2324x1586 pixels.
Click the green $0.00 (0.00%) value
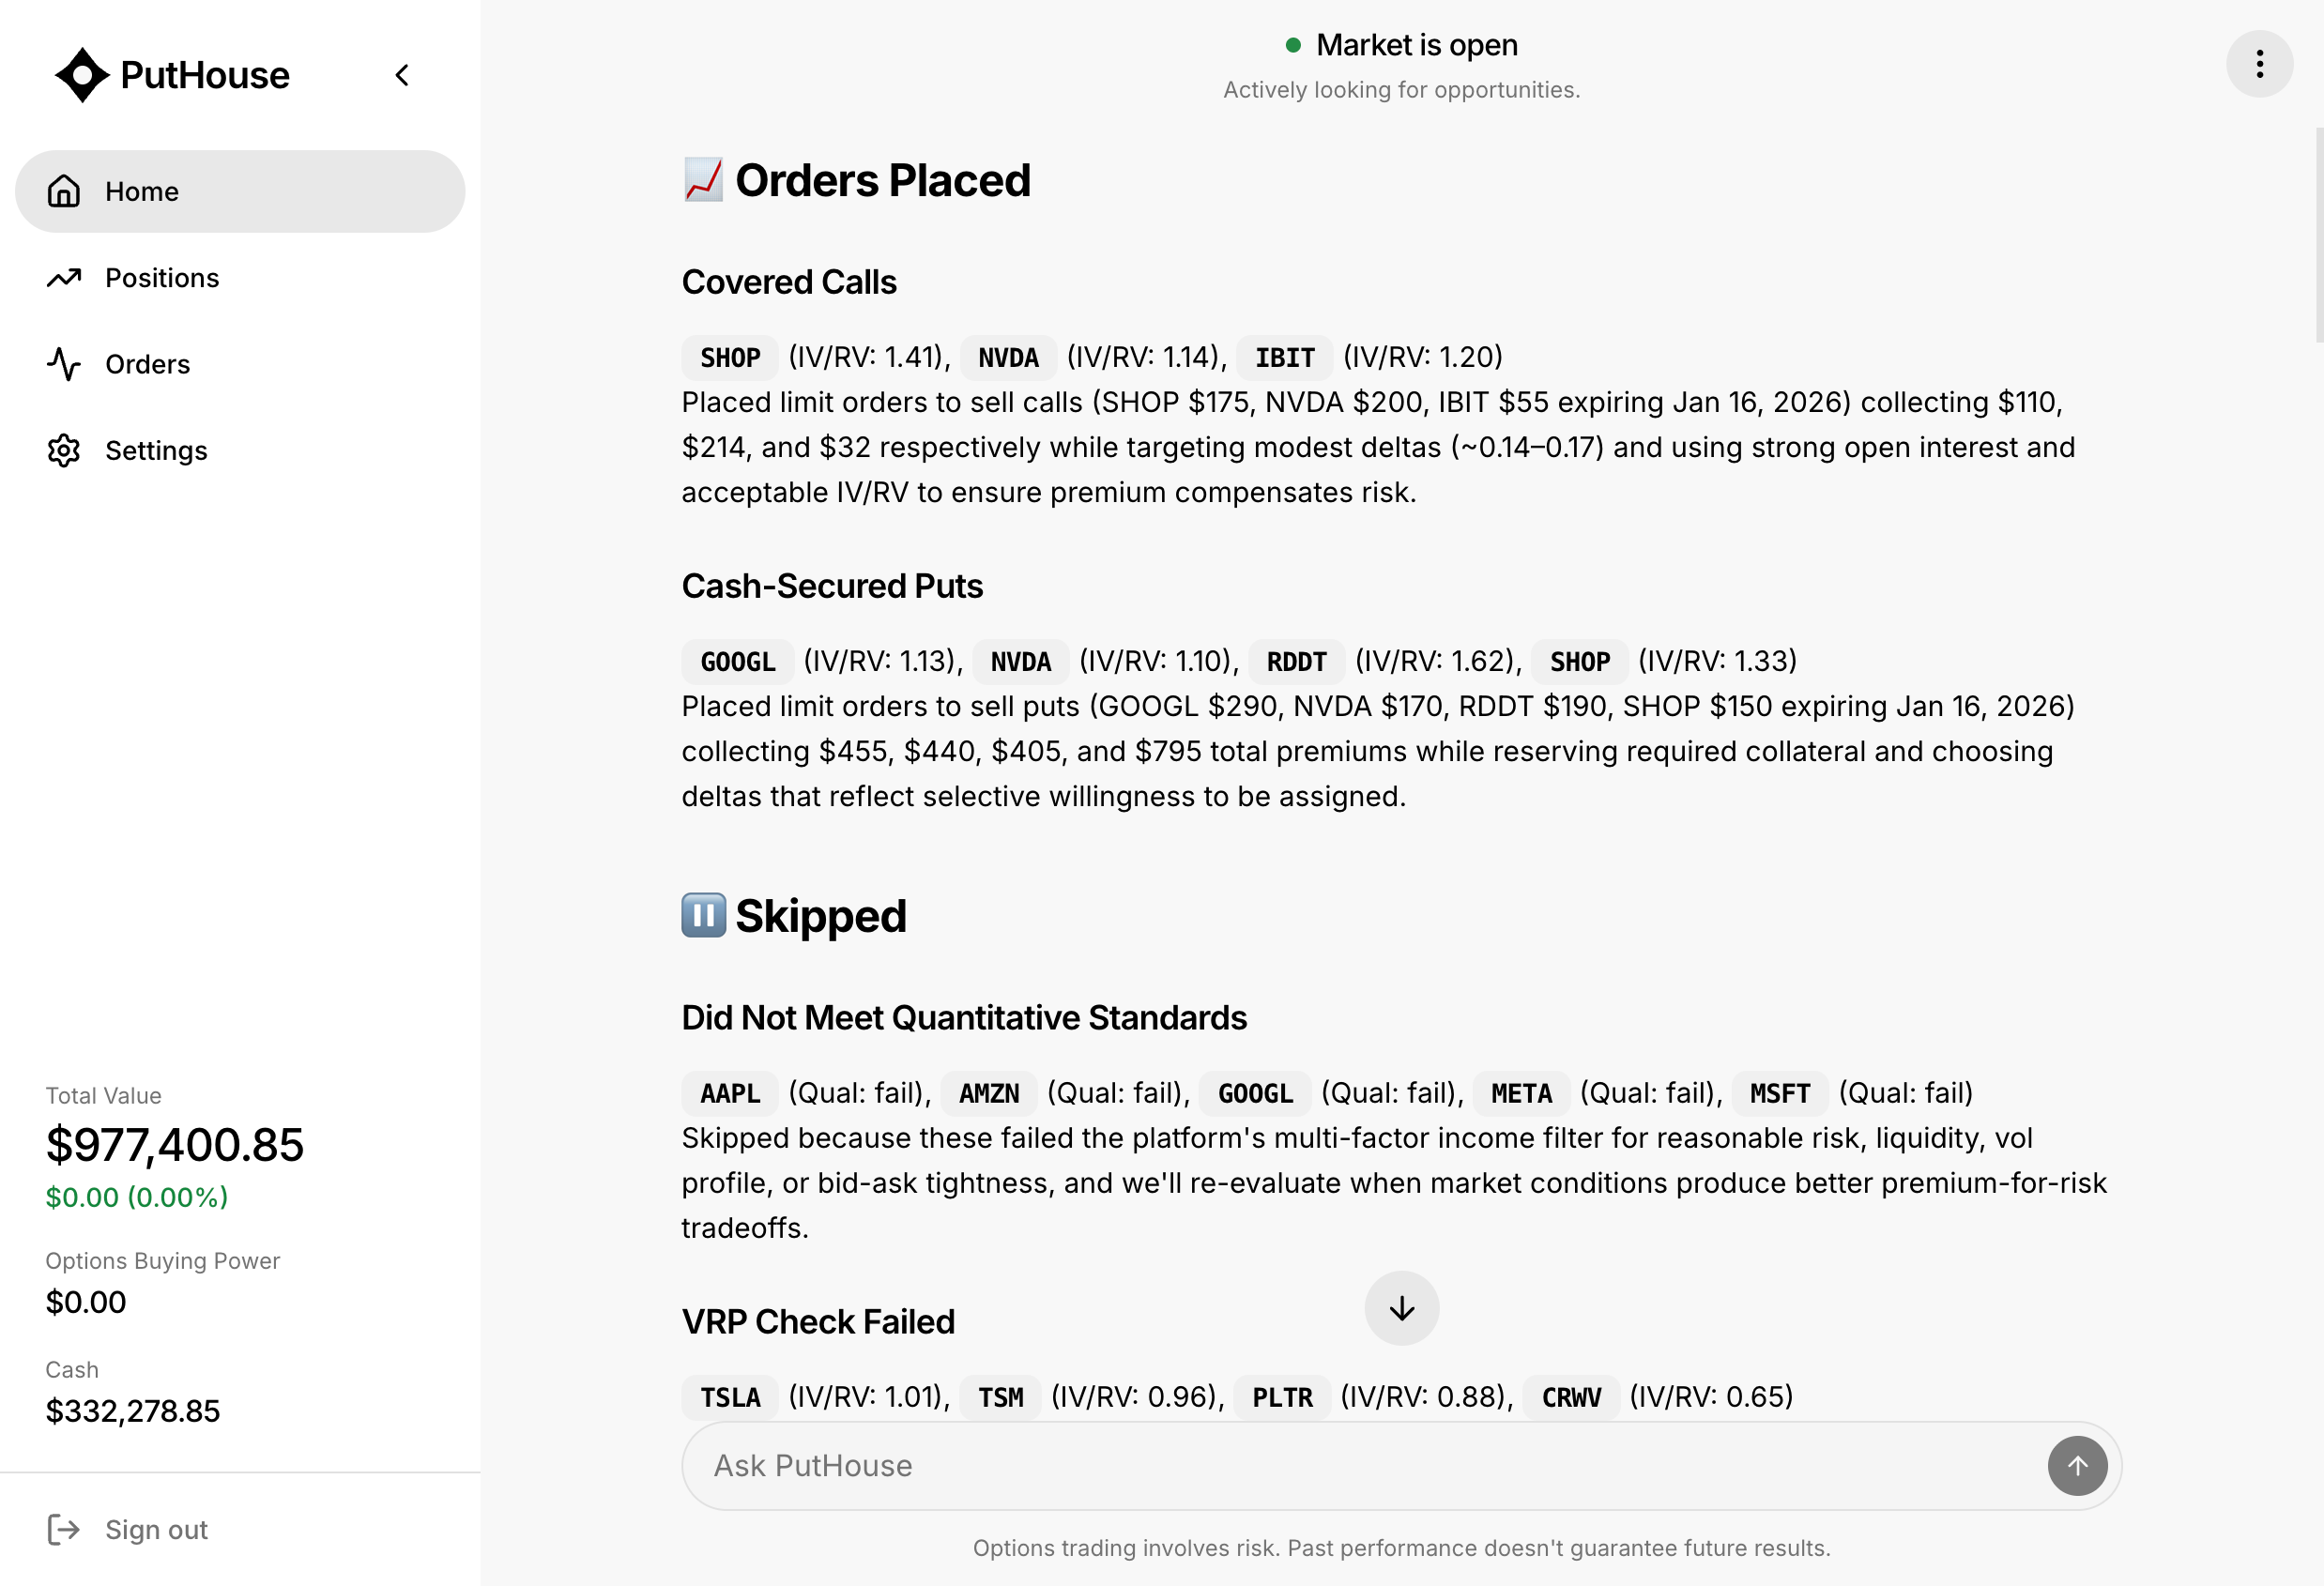(137, 1197)
